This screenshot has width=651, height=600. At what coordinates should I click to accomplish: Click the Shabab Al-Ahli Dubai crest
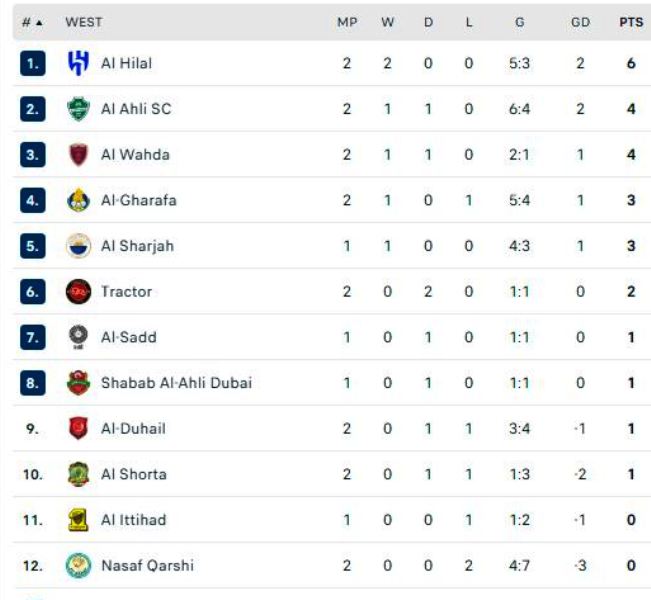[78, 383]
